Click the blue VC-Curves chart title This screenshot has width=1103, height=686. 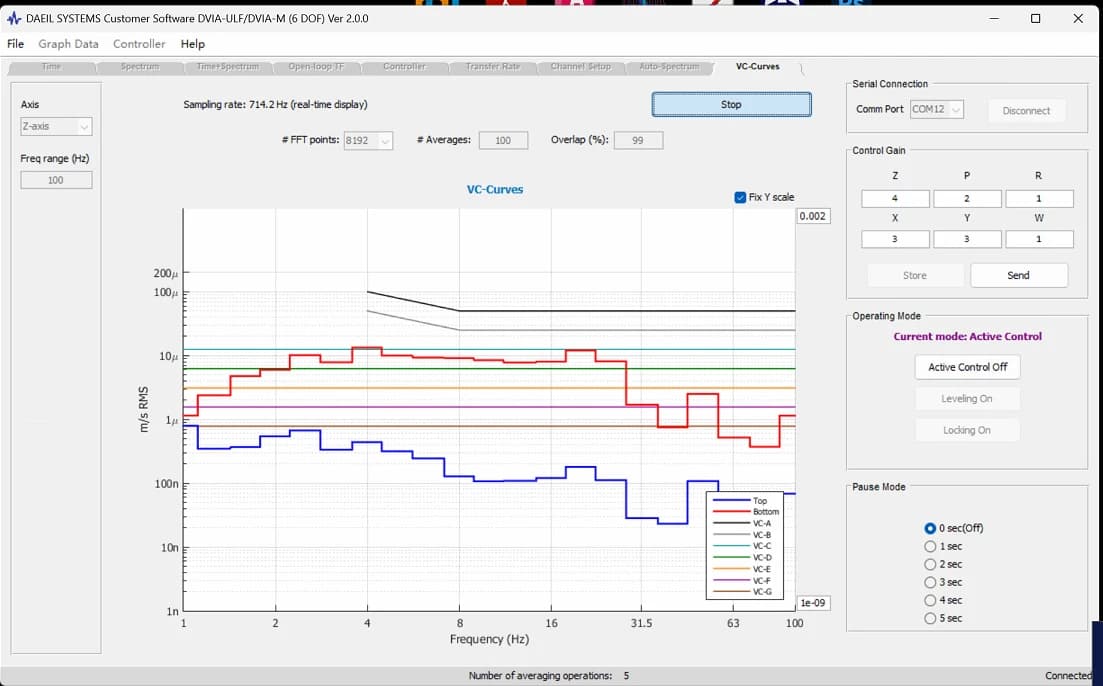point(495,189)
